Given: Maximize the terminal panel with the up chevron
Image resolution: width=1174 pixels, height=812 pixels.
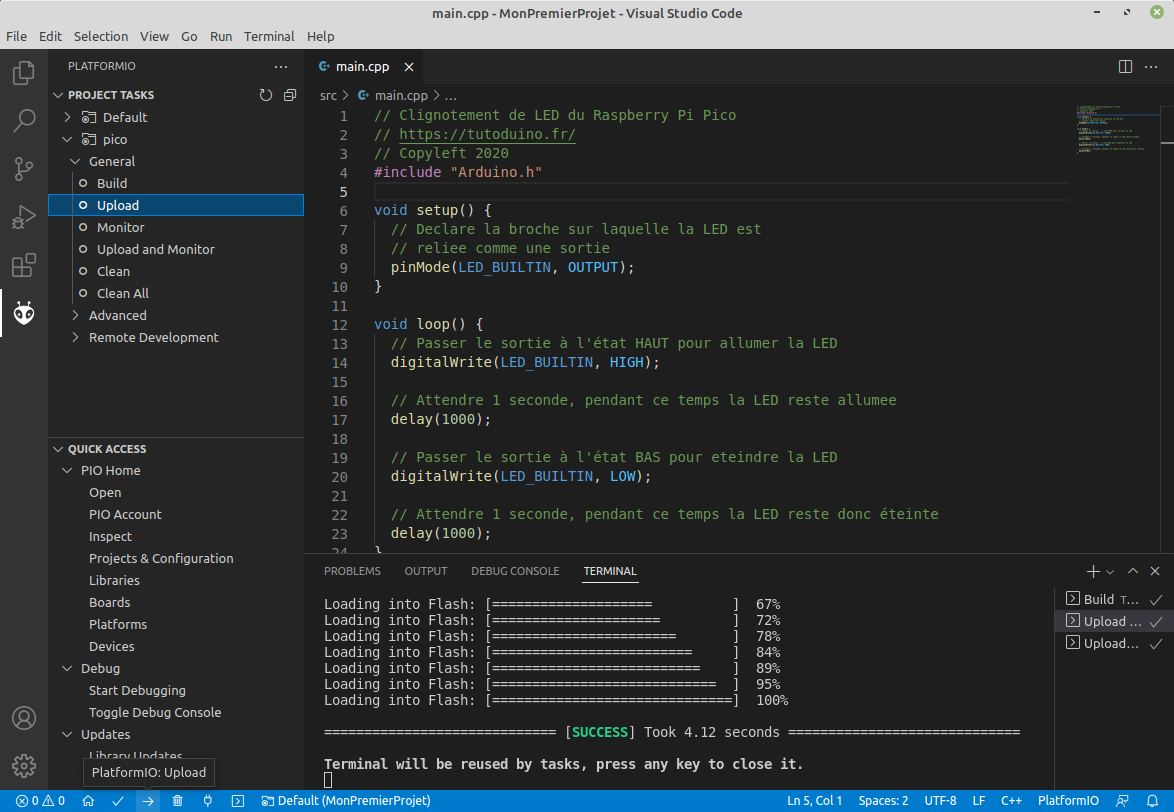Looking at the screenshot, I should tap(1133, 571).
